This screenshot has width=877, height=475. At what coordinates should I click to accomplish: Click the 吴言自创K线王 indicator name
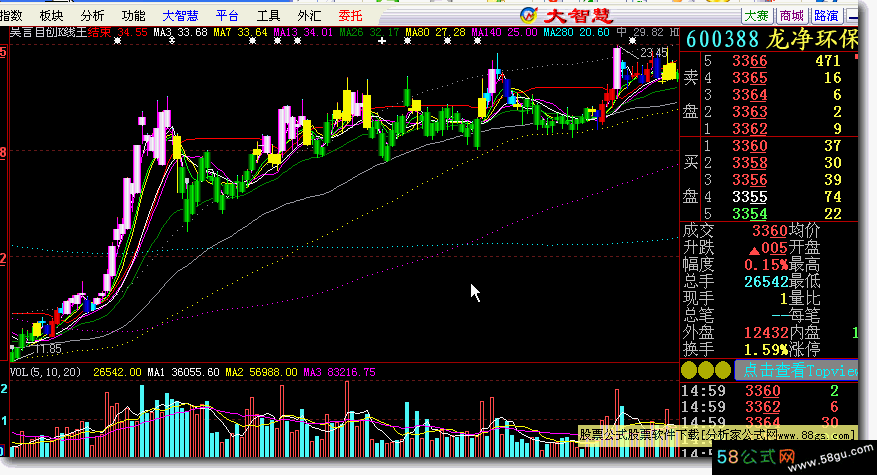48,32
